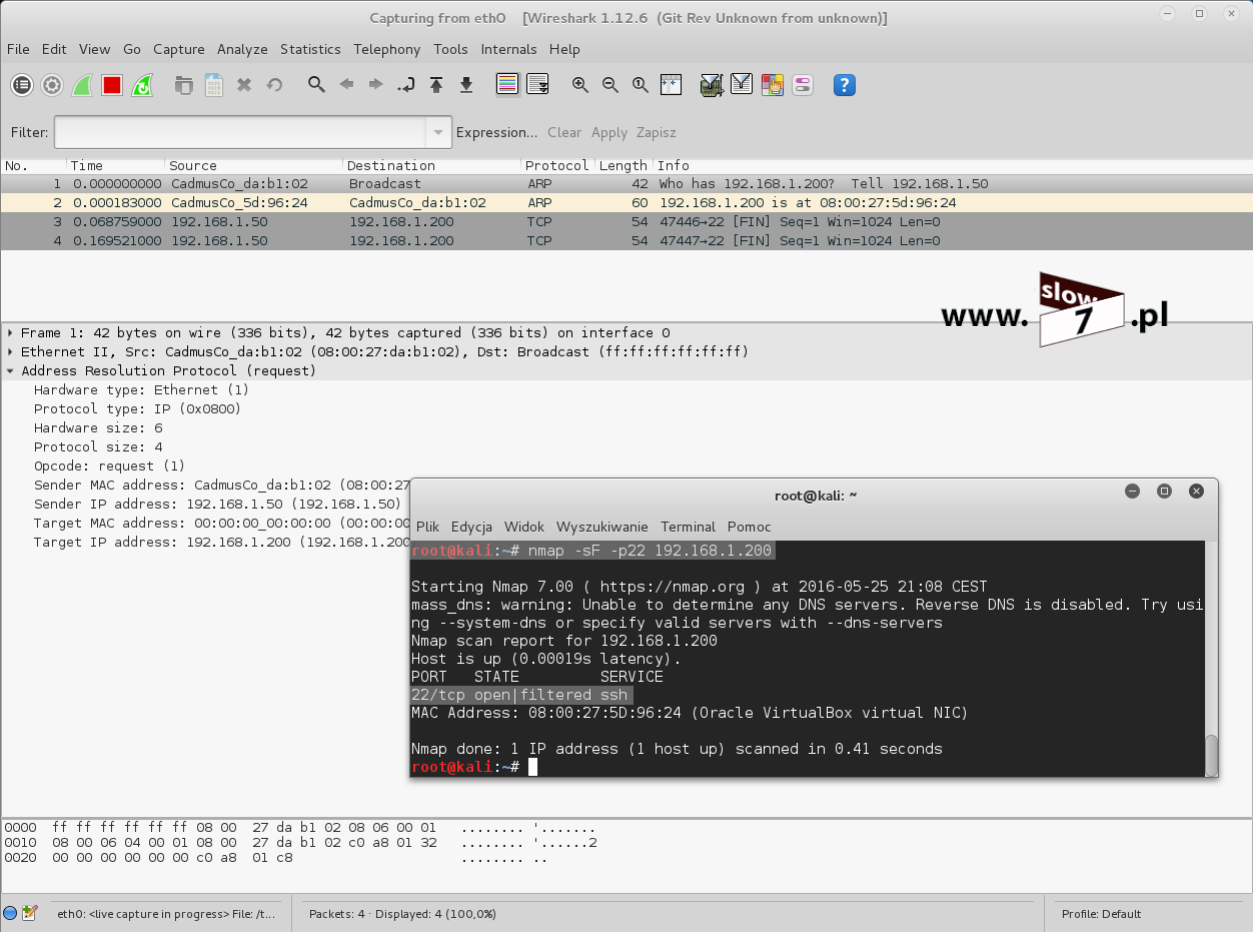The image size is (1253, 932).
Task: Toggle auto scroll during live capture
Action: tap(538, 85)
